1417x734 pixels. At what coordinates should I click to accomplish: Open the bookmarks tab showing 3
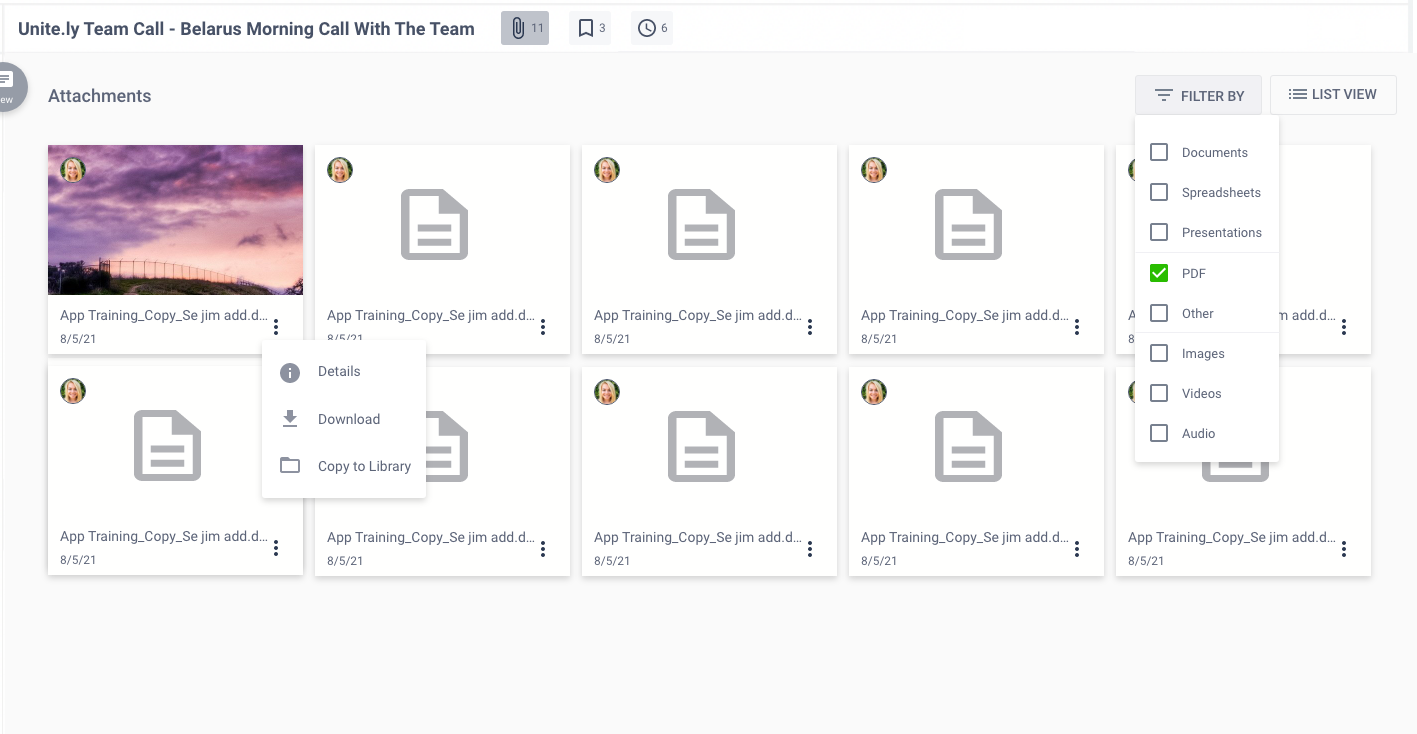point(590,28)
